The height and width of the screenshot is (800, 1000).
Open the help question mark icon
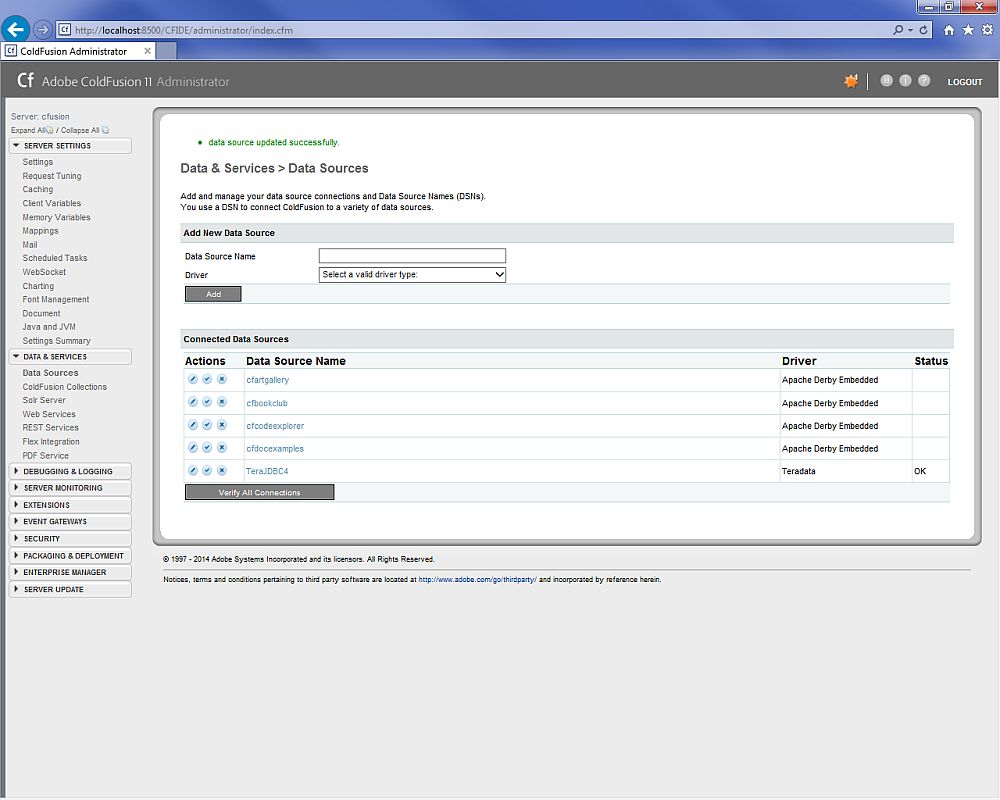(924, 80)
